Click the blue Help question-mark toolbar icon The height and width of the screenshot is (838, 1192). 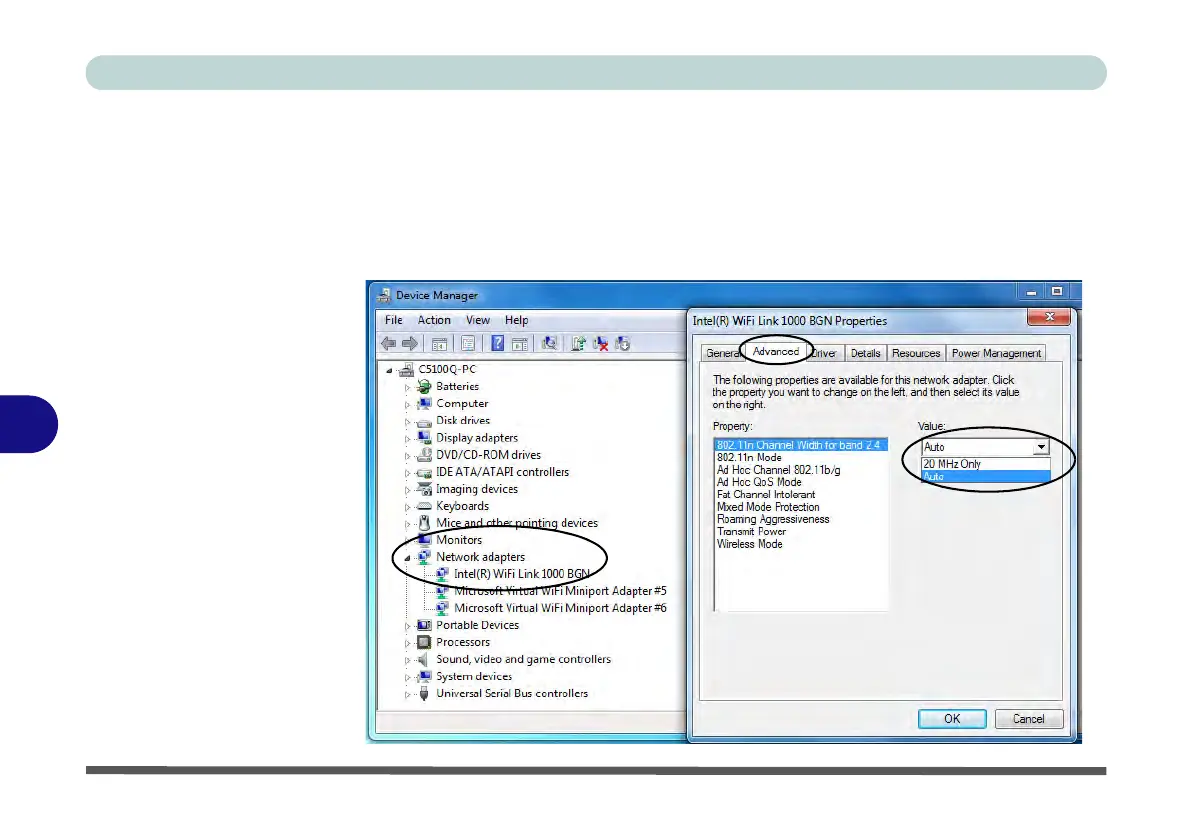(497, 344)
